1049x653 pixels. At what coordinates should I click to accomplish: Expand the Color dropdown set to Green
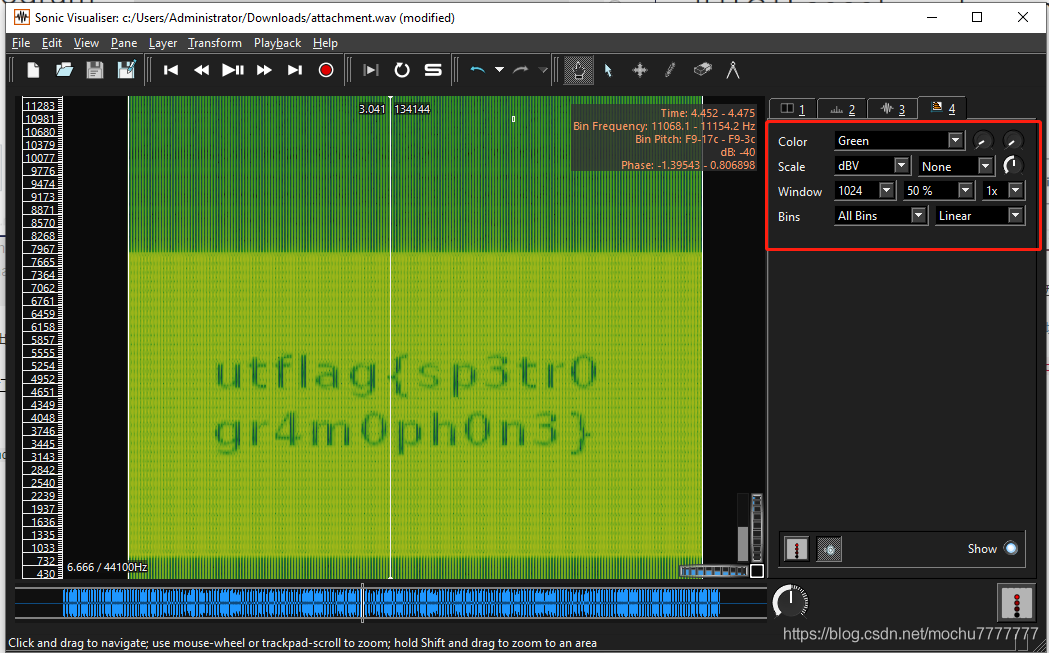coord(955,141)
